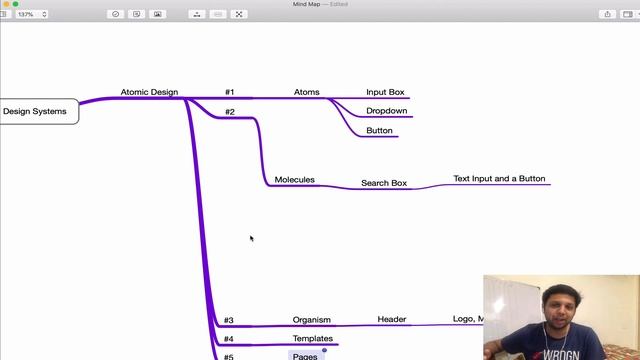Viewport: 640px width, 360px height.
Task: Select the Templates node
Action: pos(313,338)
